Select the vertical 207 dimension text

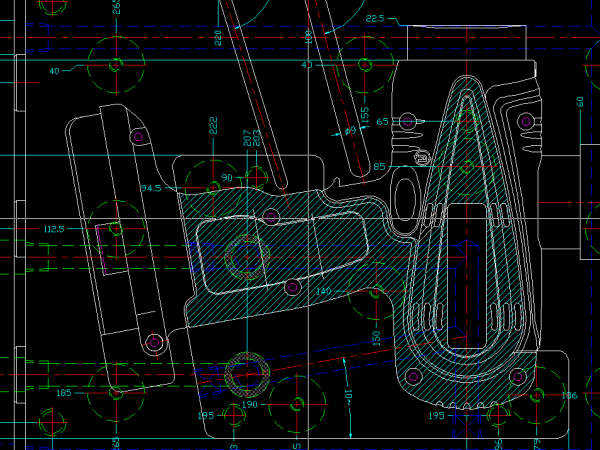click(x=247, y=138)
